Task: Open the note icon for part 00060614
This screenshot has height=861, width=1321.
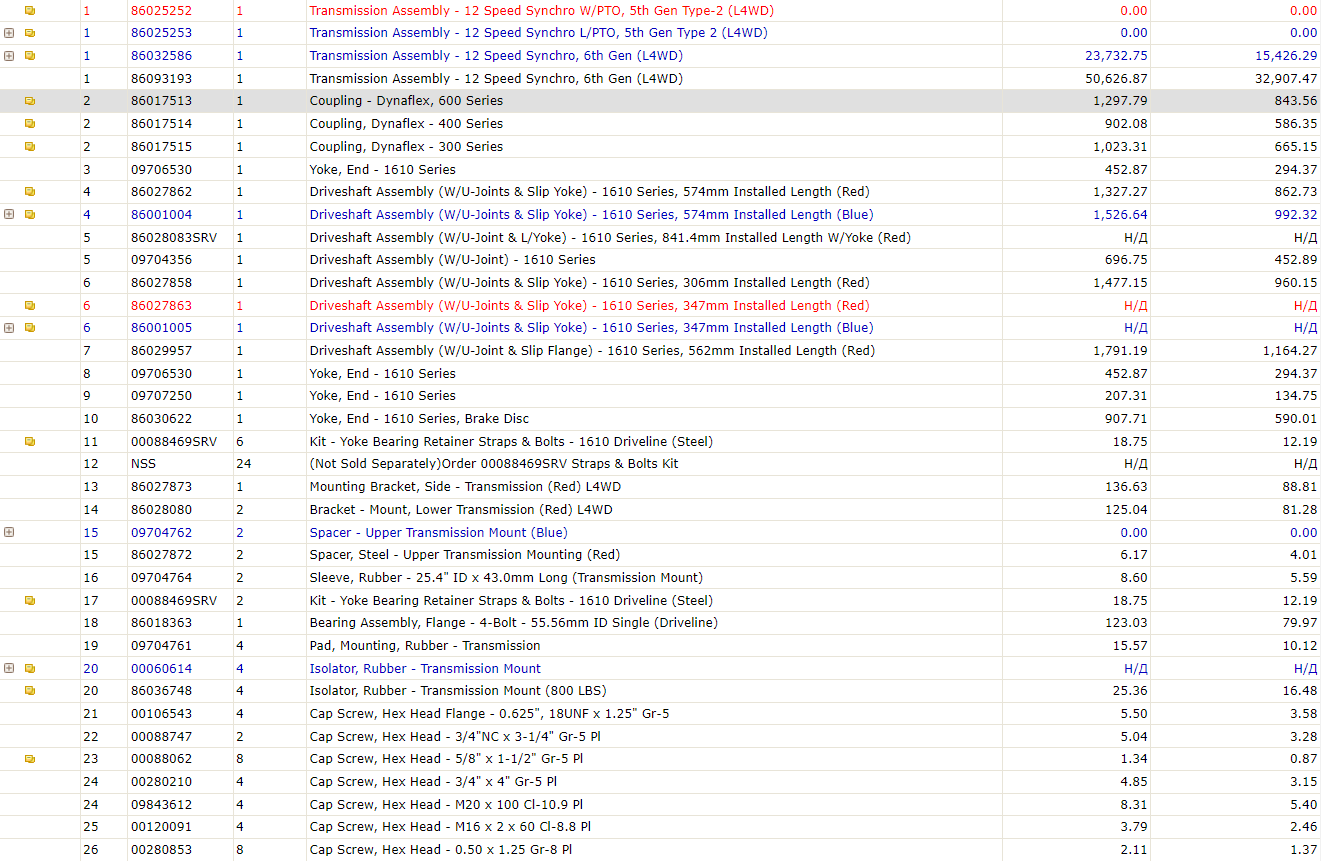Action: tap(30, 668)
